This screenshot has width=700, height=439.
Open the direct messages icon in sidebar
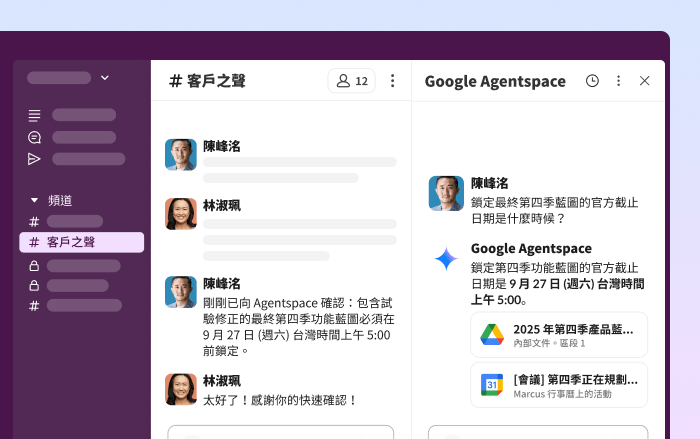pyautogui.click(x=35, y=137)
